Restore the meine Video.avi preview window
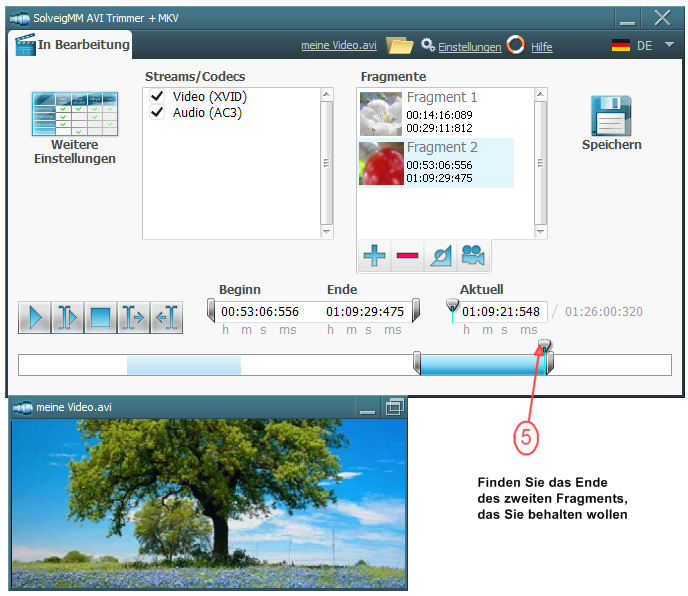Viewport: 688px width, 596px height. click(x=394, y=407)
